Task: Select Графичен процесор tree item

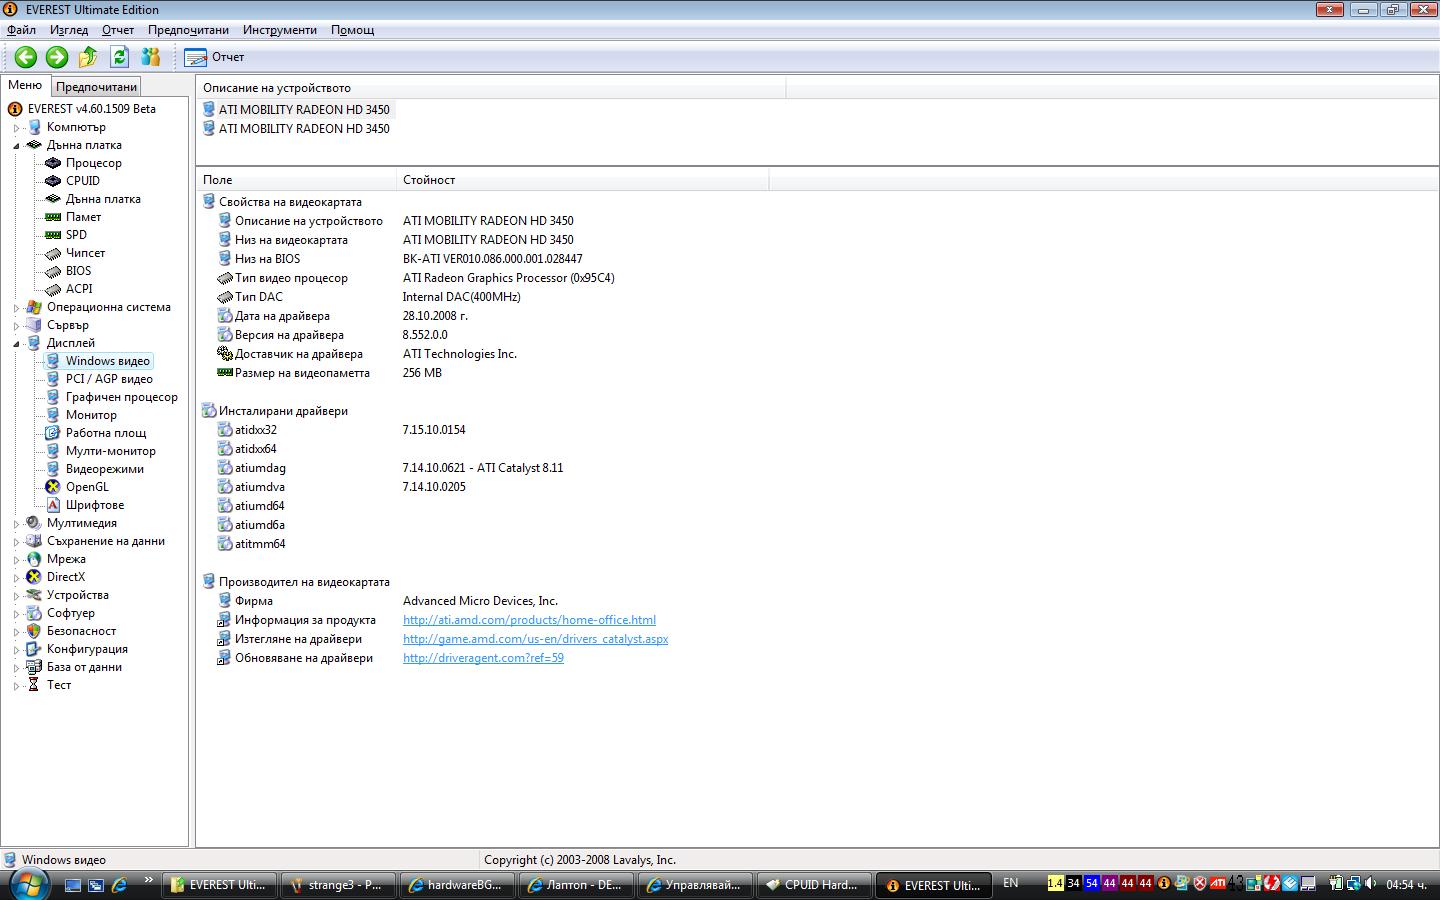Action: coord(122,397)
